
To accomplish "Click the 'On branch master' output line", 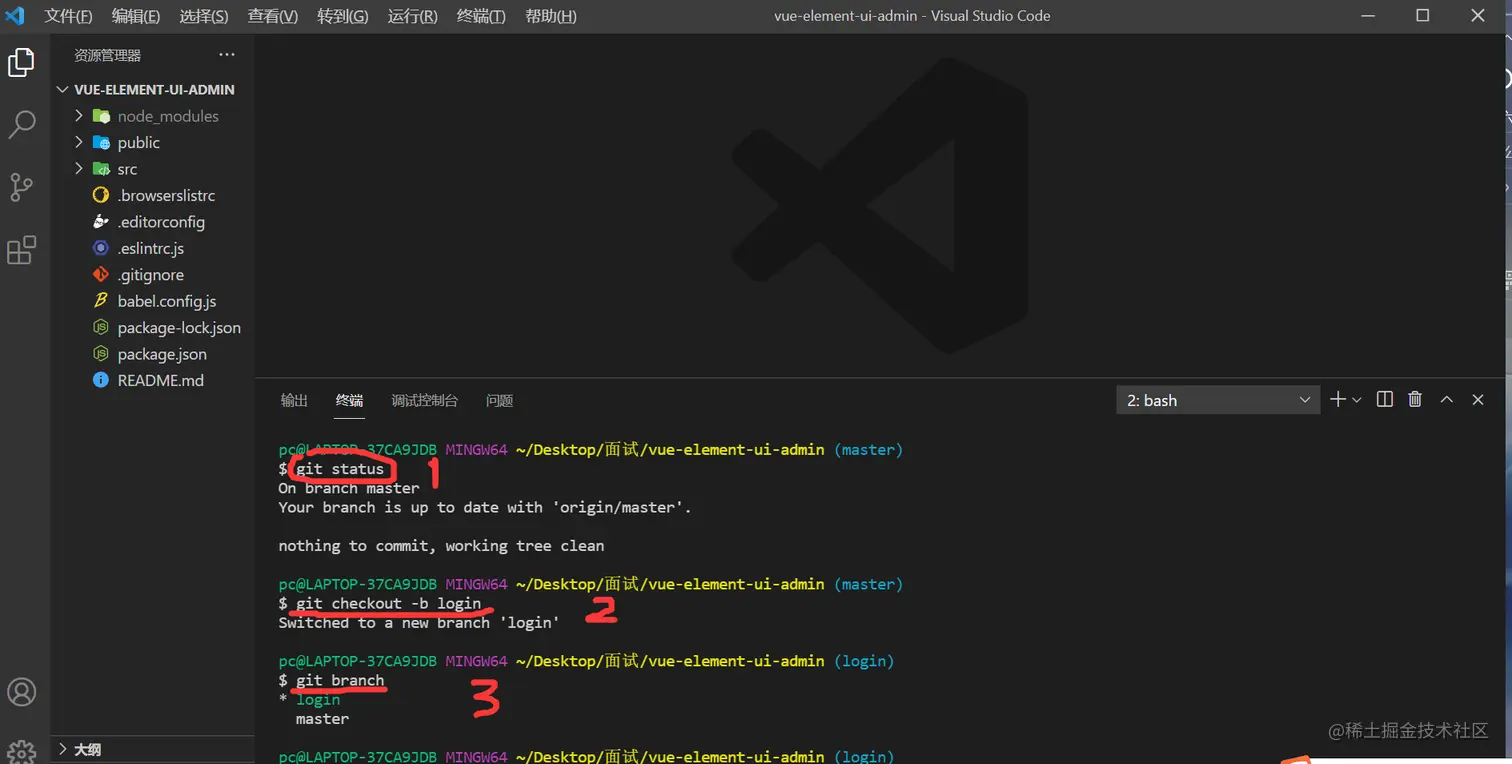I will click(x=349, y=488).
